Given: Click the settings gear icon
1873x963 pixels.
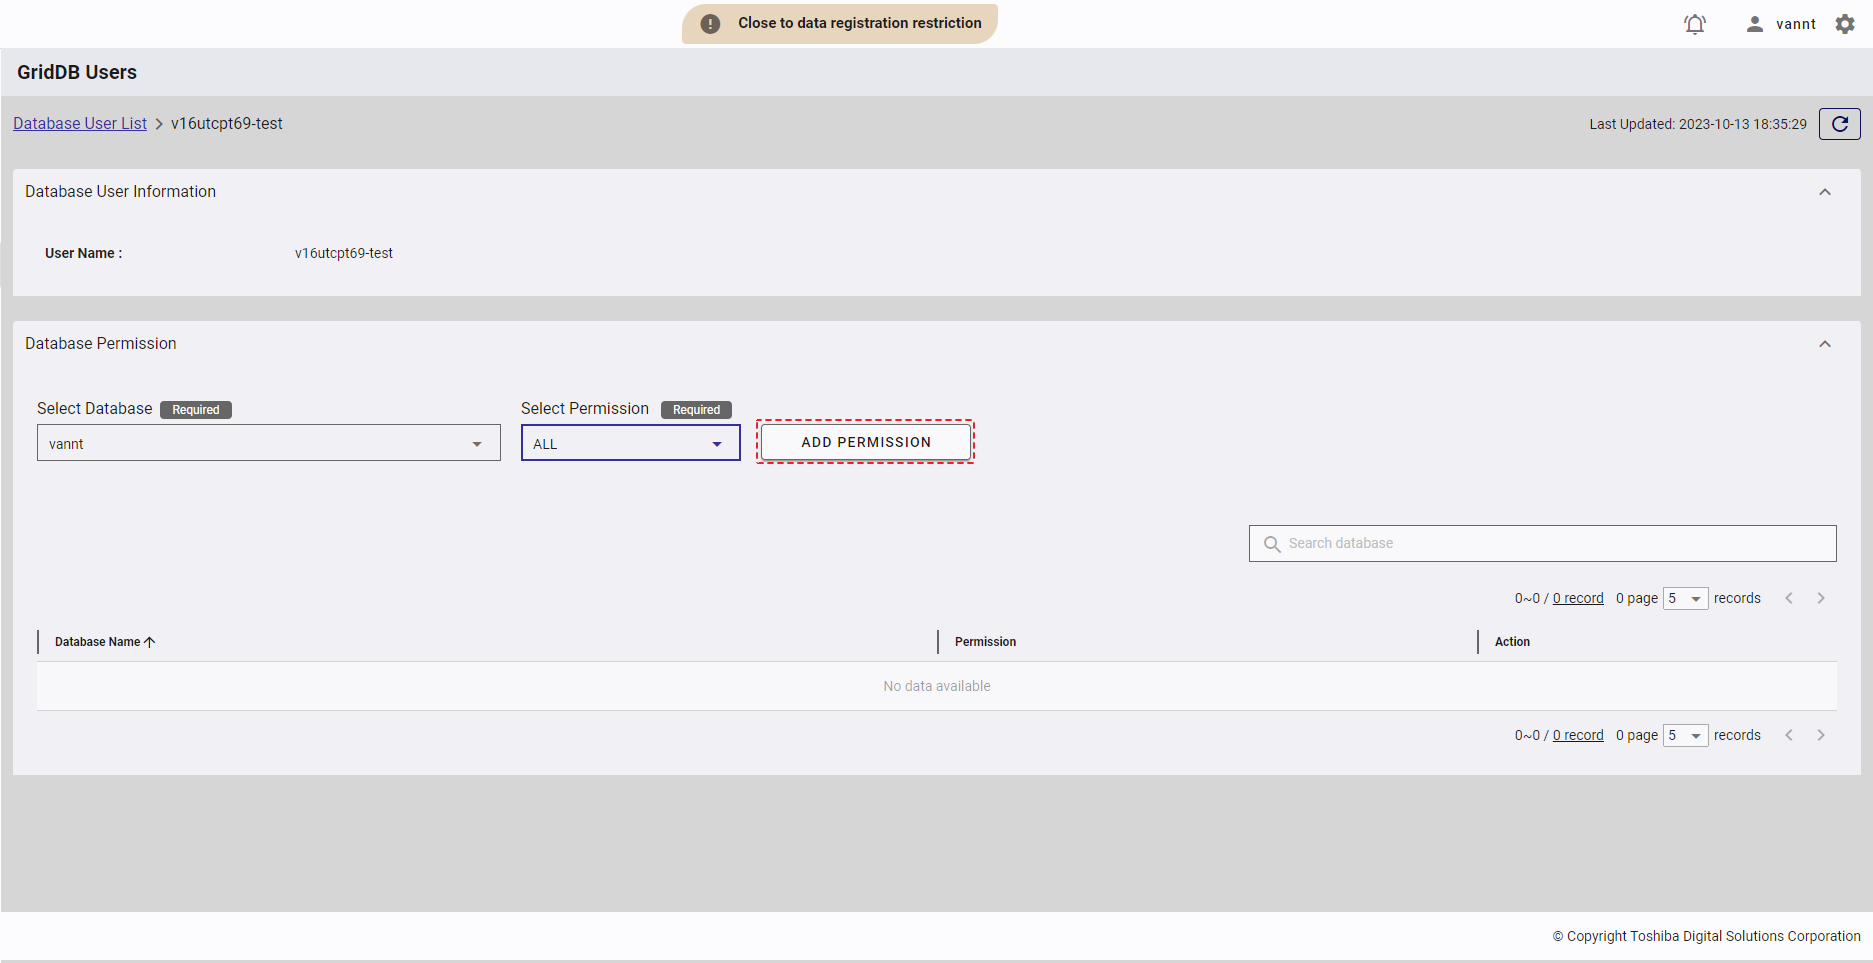Looking at the screenshot, I should 1845,24.
